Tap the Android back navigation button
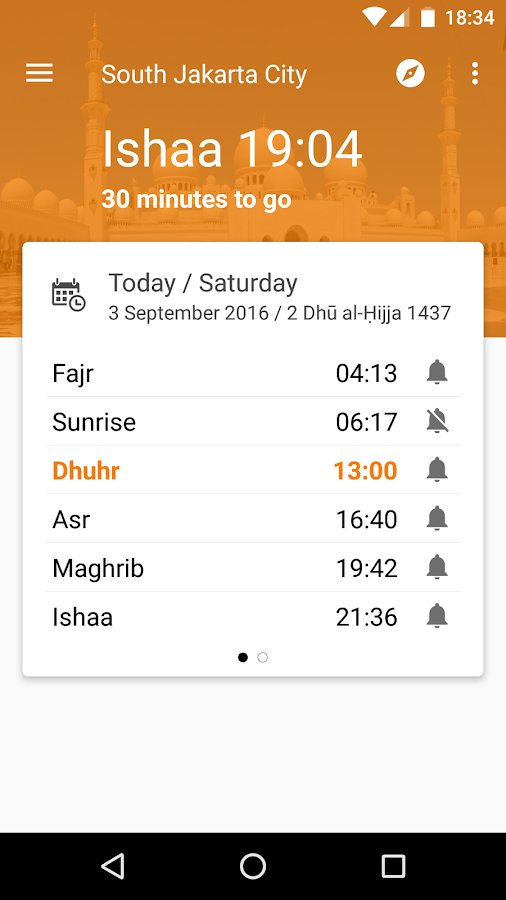This screenshot has height=900, width=506. click(112, 866)
